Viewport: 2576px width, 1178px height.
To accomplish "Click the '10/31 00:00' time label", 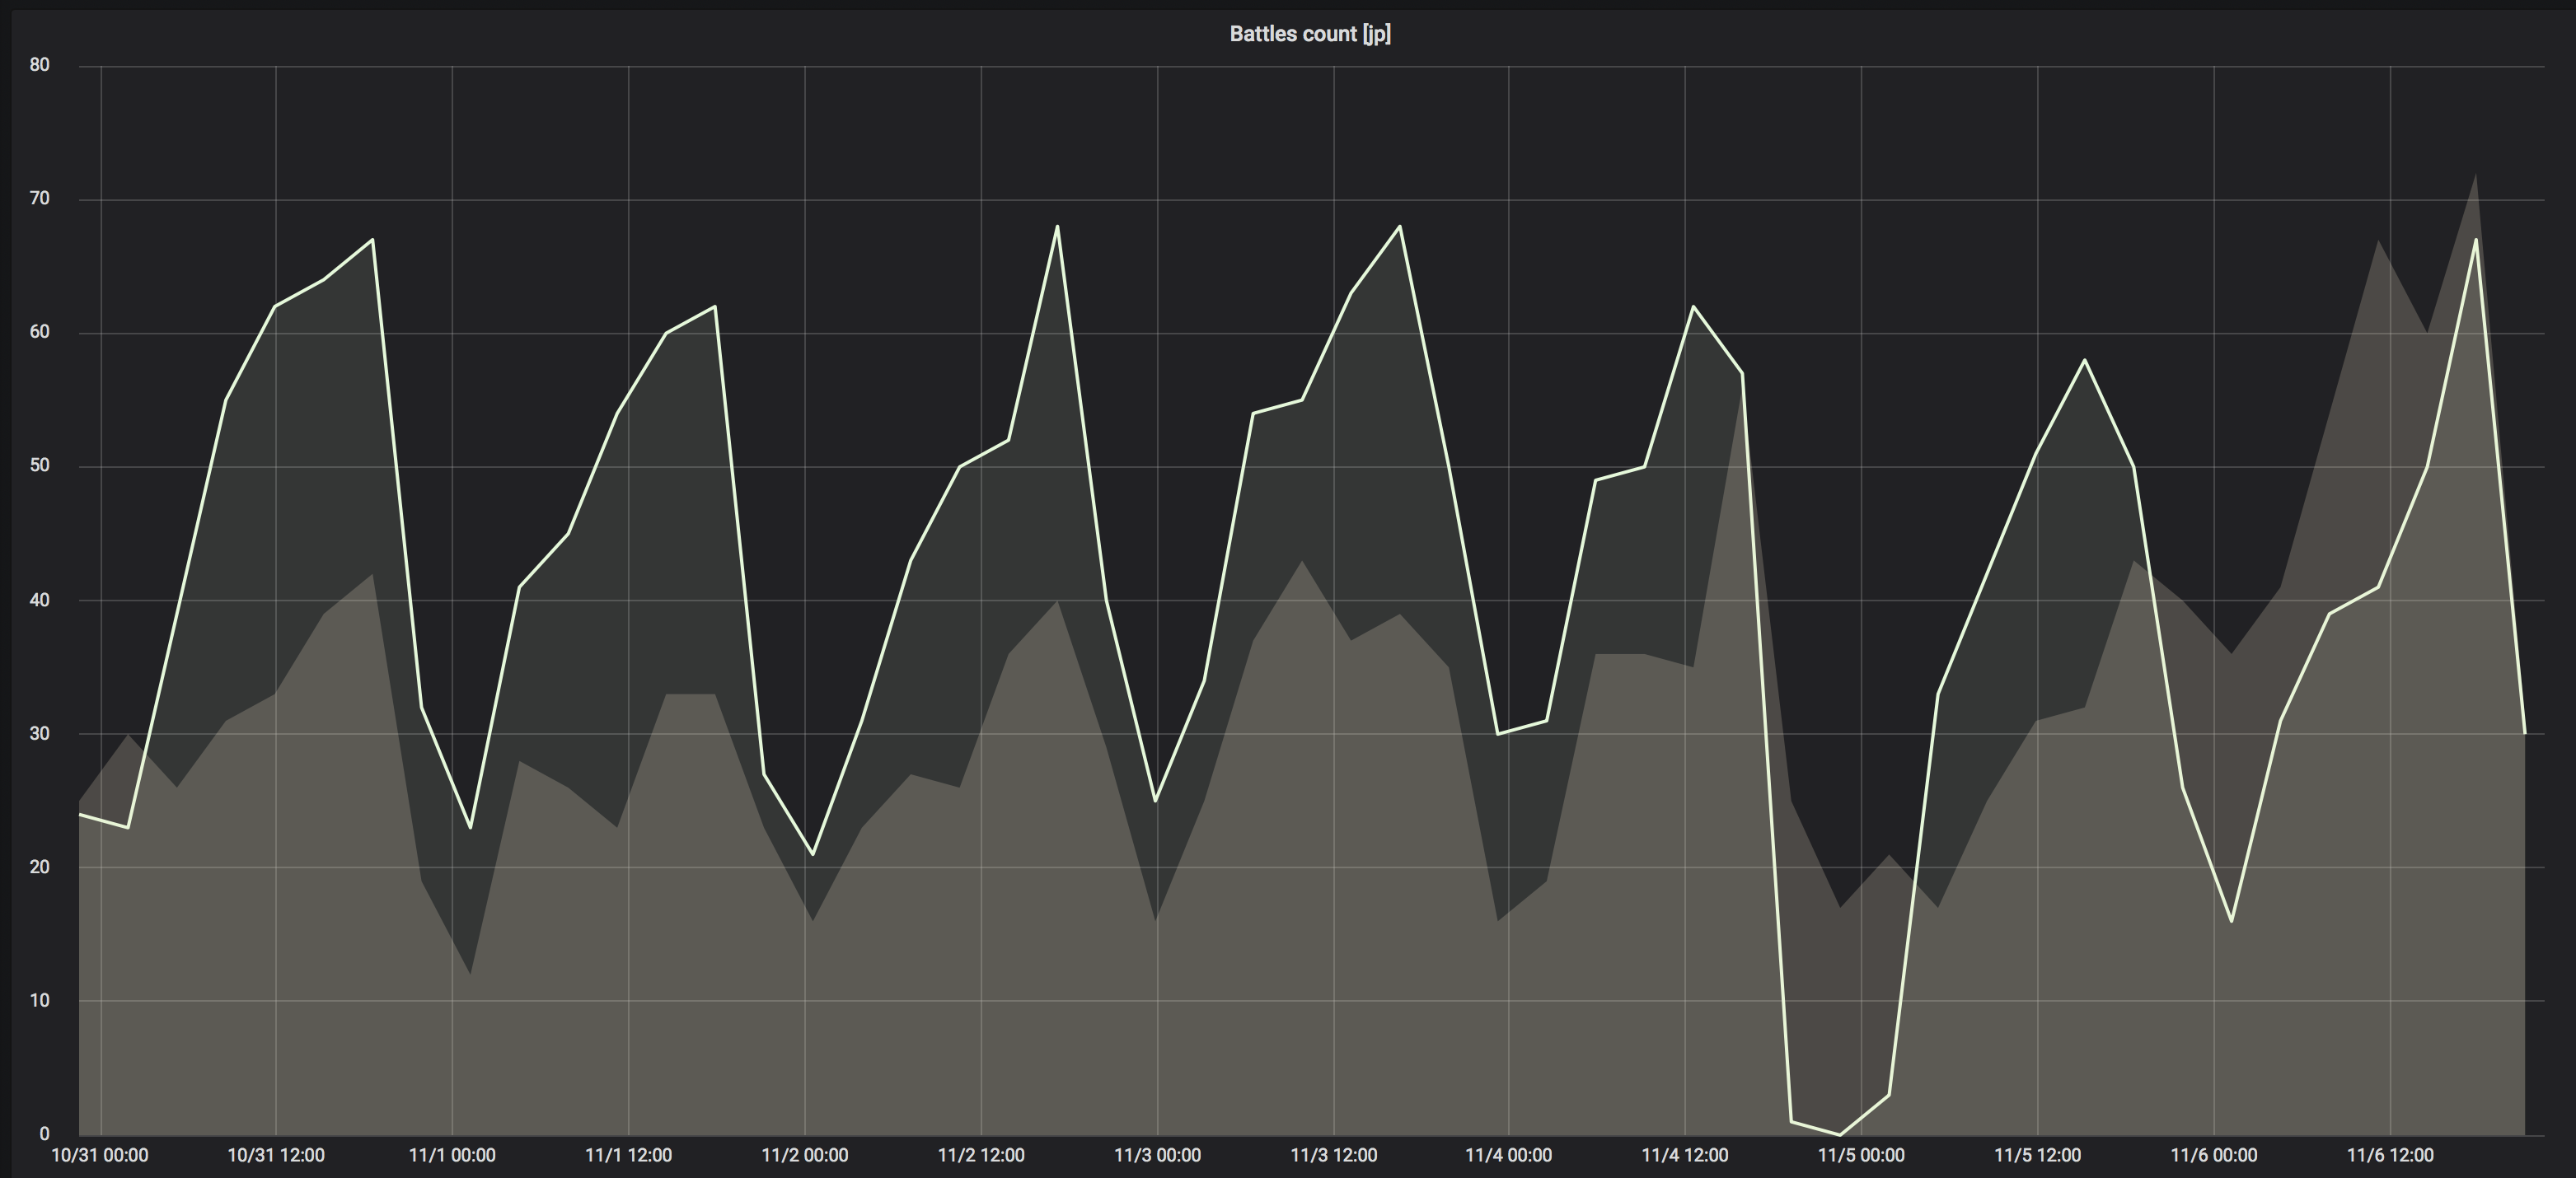I will [99, 1156].
